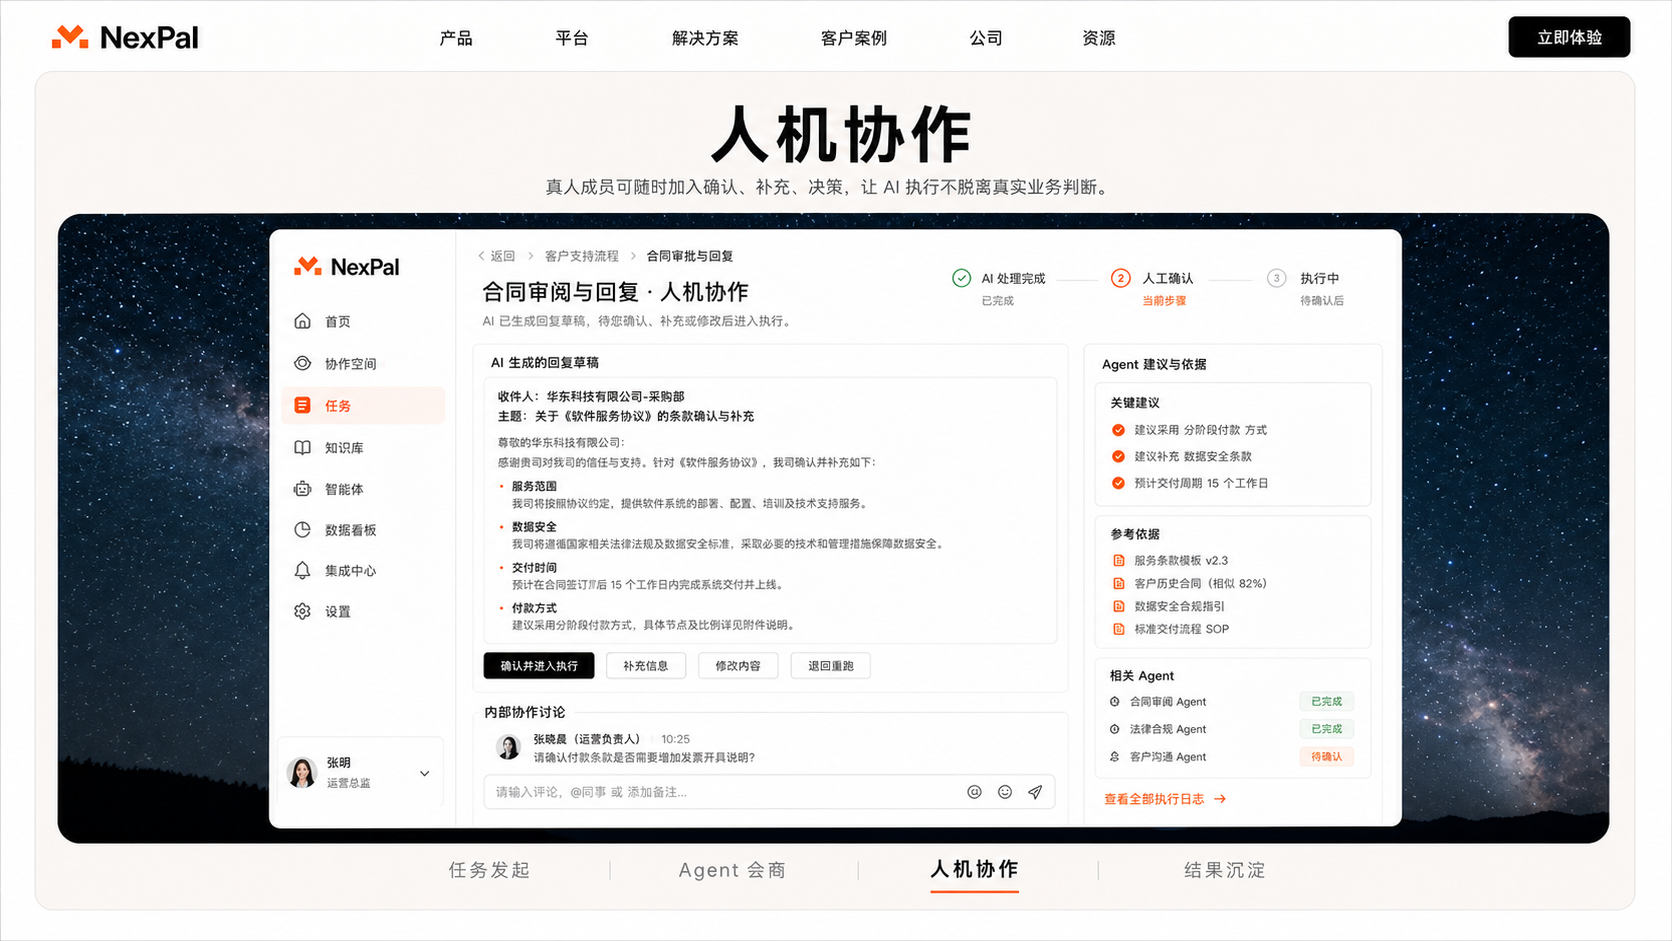
Task: Click the 服务范围 heading in draft
Action: [534, 486]
